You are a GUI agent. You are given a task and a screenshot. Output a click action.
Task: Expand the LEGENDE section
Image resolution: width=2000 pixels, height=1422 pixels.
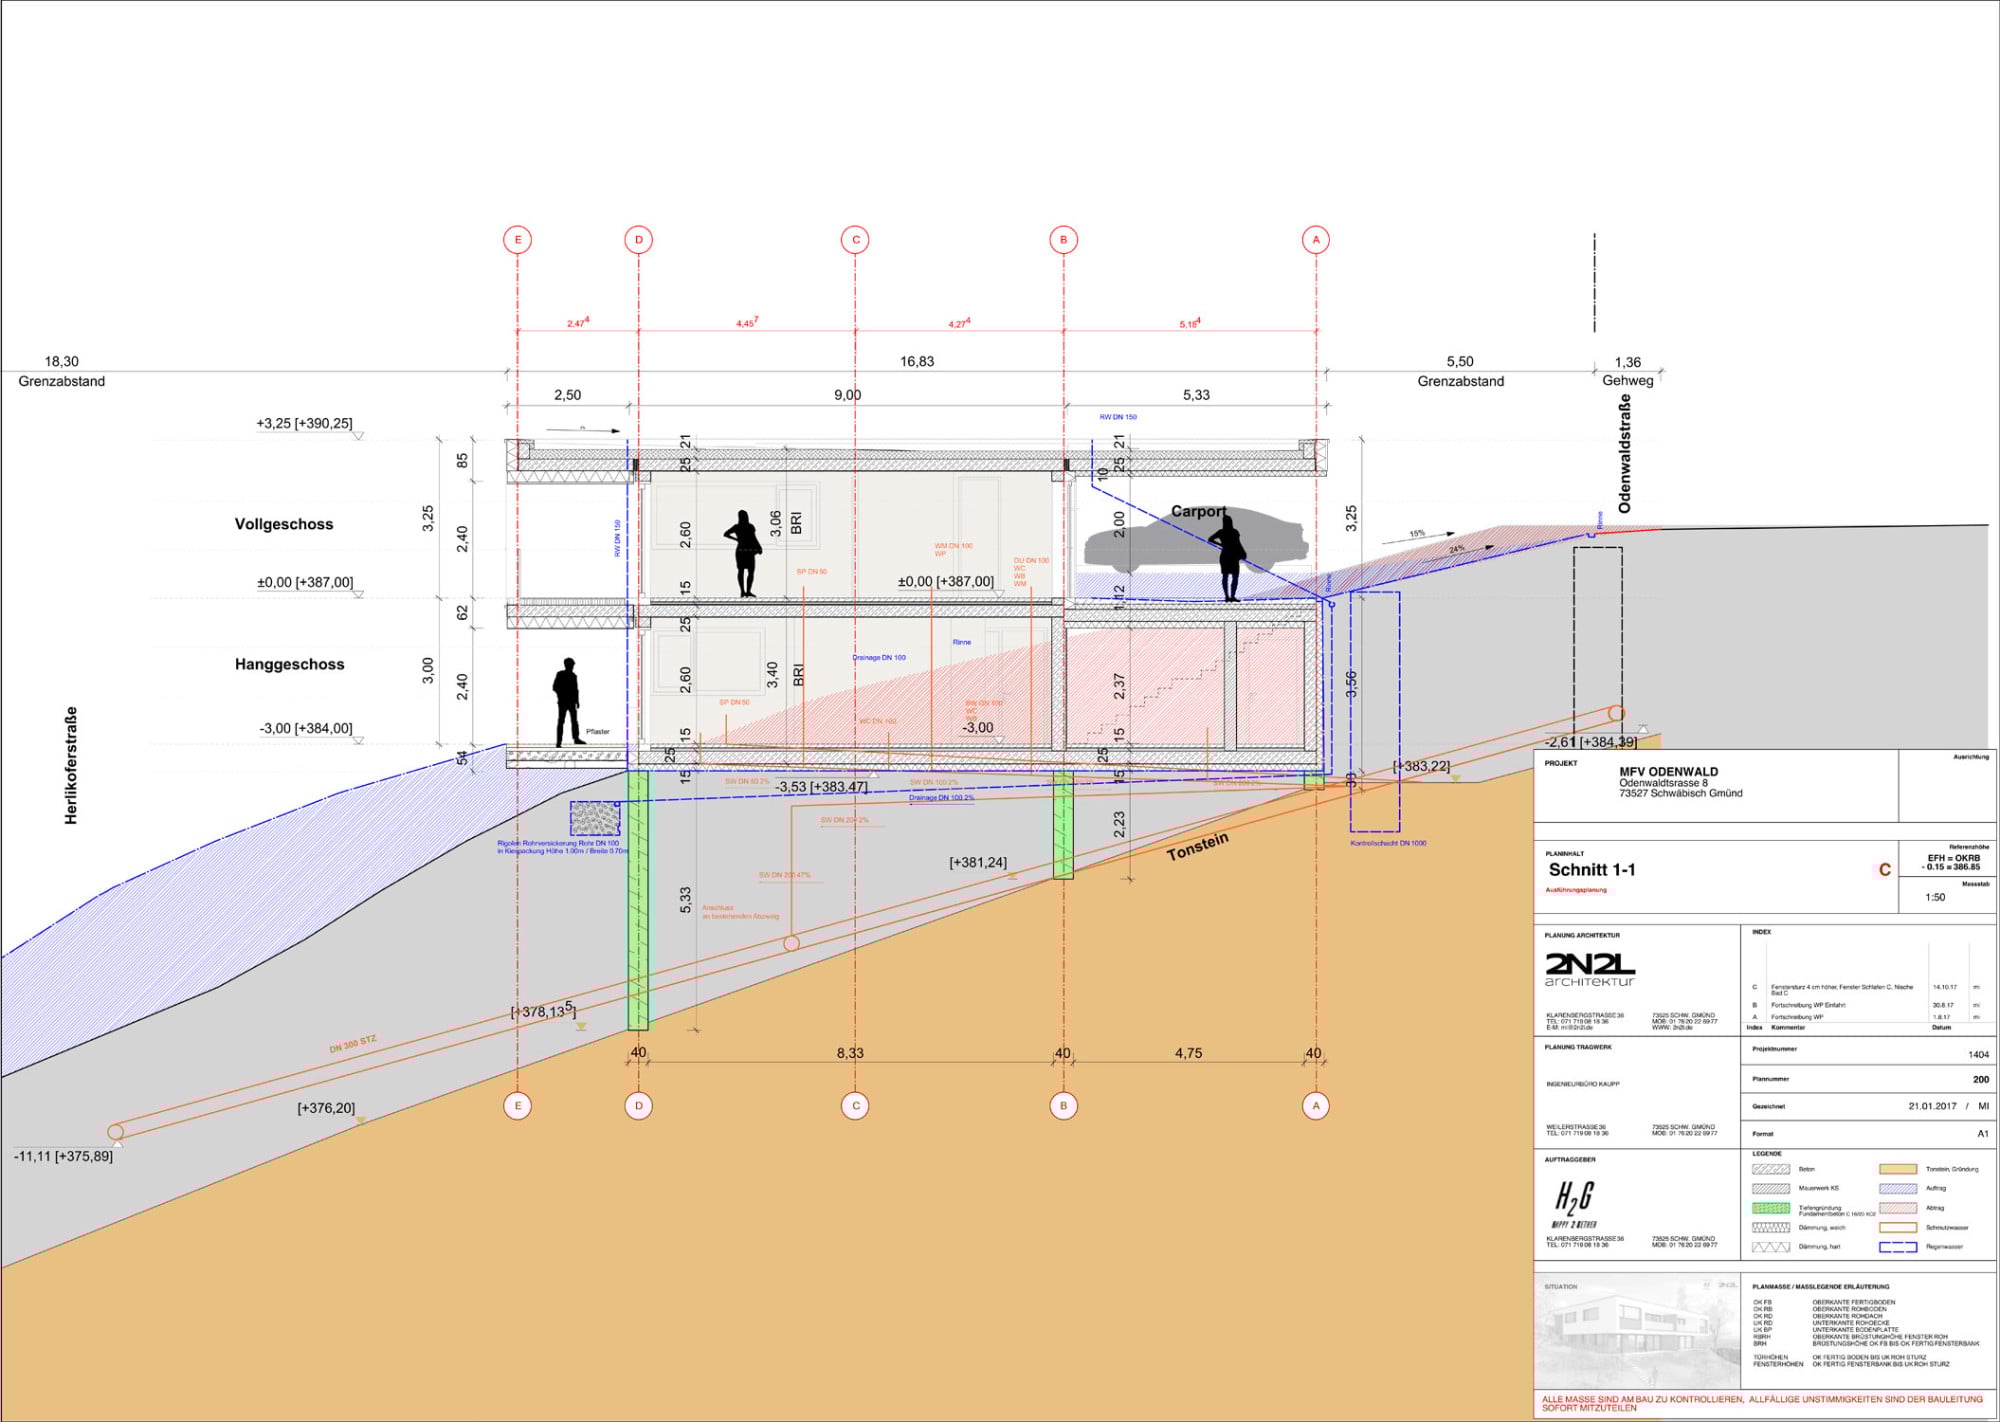(1766, 1154)
